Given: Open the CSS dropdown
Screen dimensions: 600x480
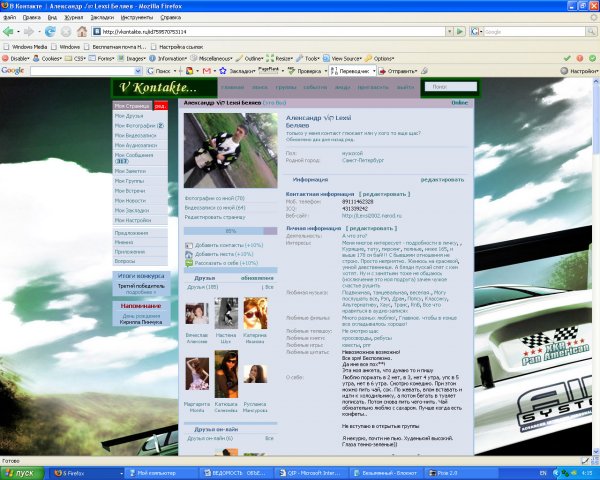Looking at the screenshot, I should point(75,58).
